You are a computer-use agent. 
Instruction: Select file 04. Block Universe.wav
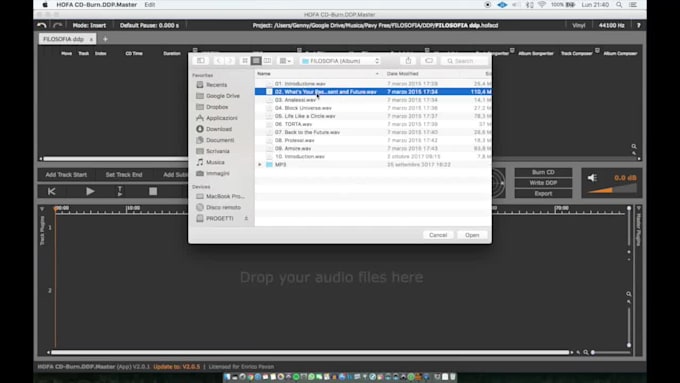(373, 108)
